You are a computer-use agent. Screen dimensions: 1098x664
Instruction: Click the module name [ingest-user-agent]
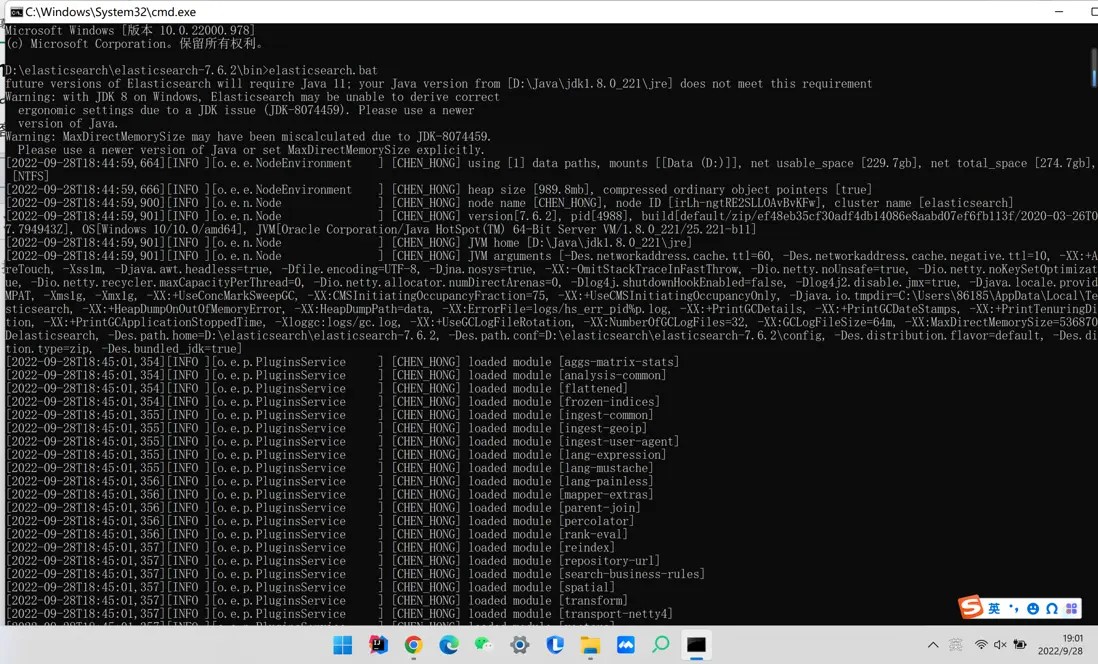click(618, 442)
